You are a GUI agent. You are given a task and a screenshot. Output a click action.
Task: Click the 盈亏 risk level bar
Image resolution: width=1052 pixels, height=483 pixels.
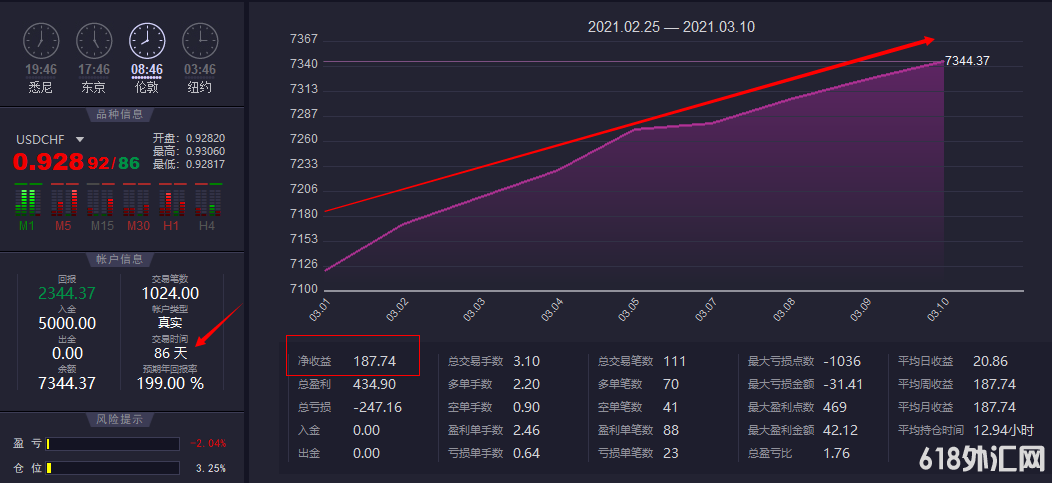coord(112,444)
